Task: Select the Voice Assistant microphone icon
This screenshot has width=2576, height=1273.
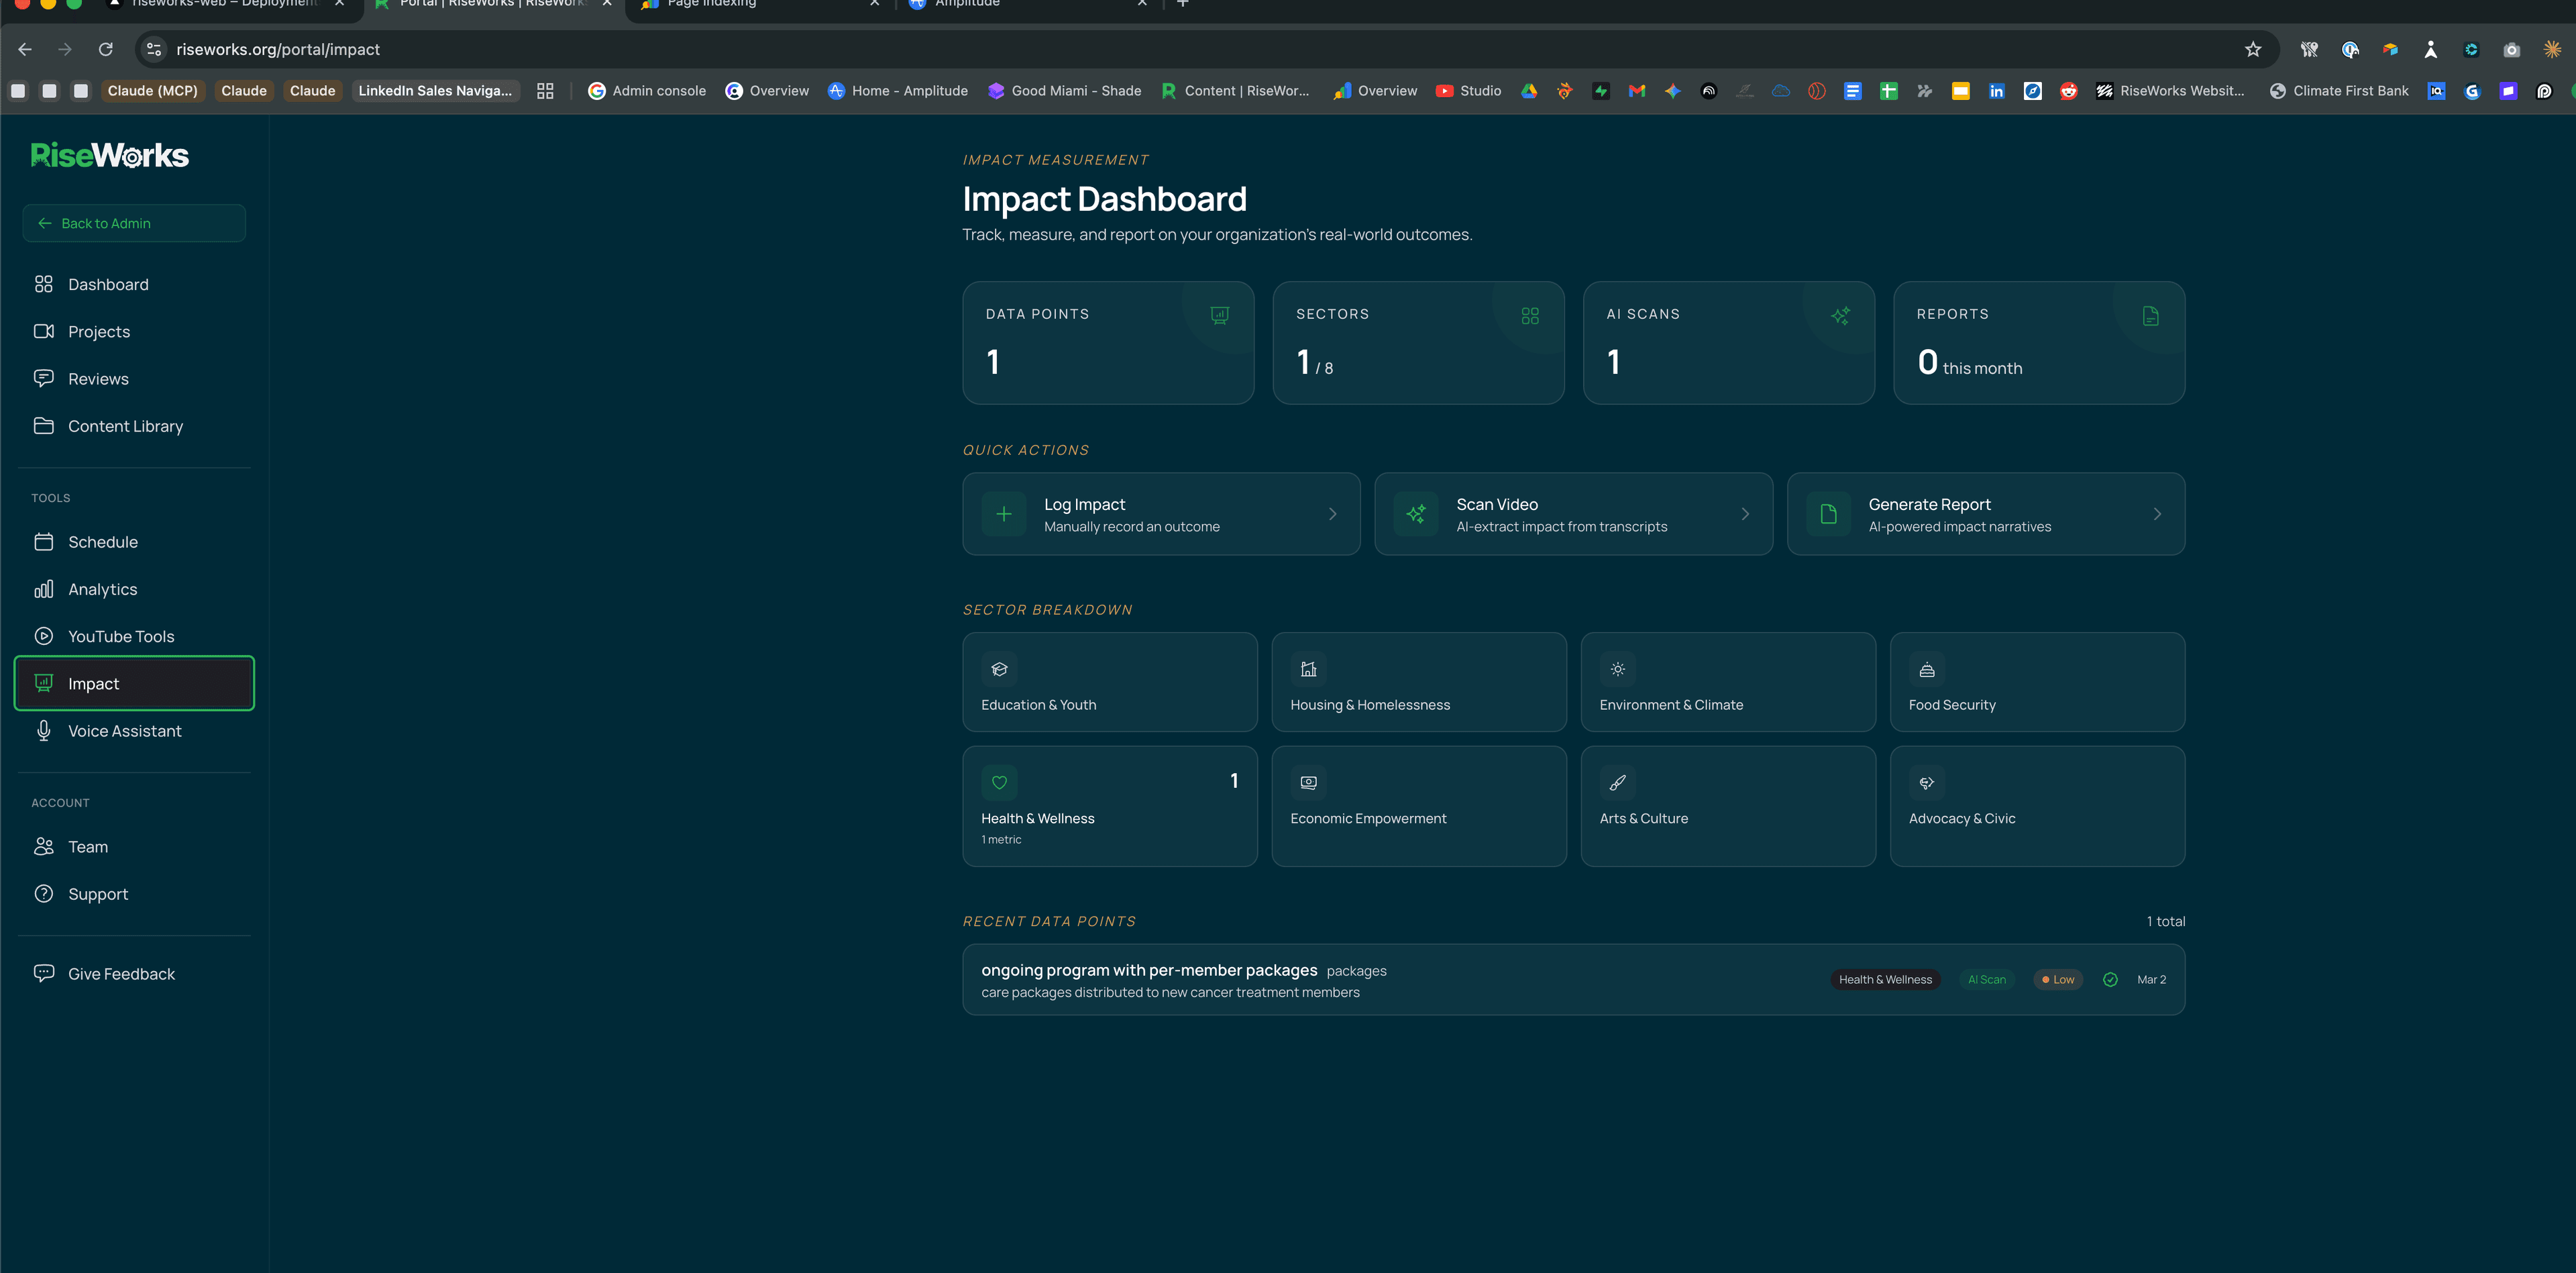Action: 44,730
